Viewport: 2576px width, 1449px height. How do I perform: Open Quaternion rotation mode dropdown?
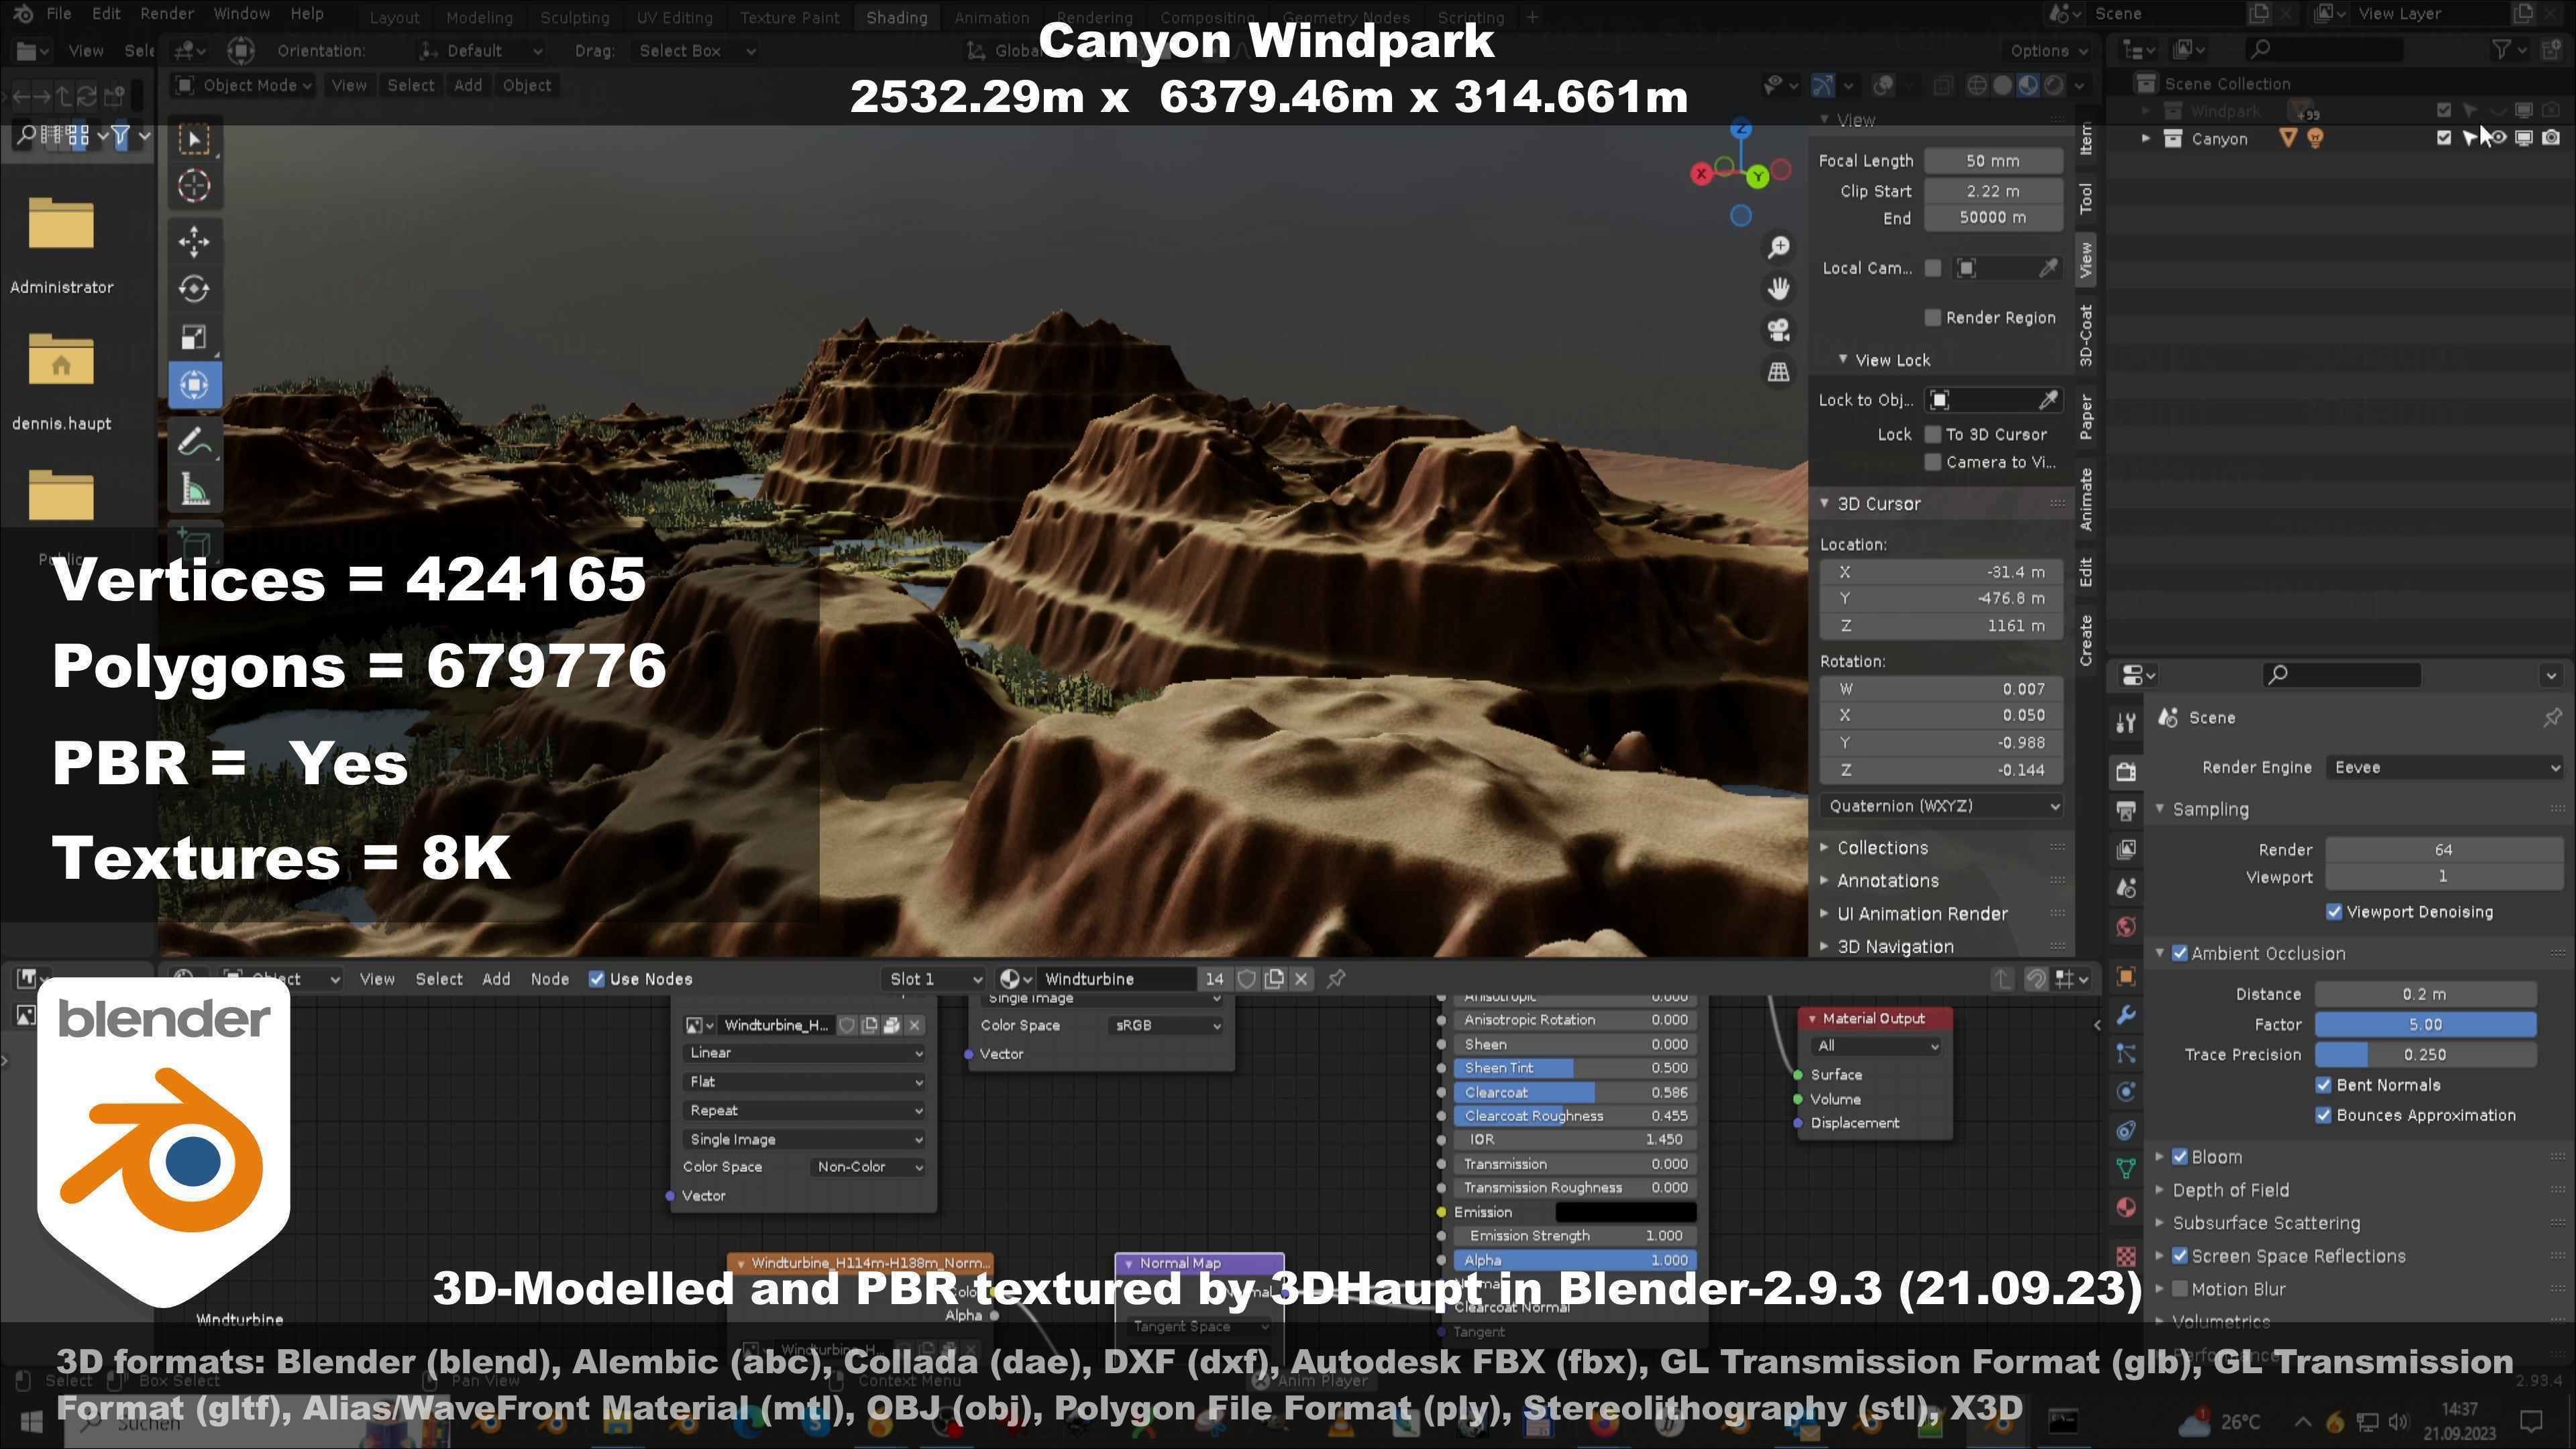(x=1940, y=806)
